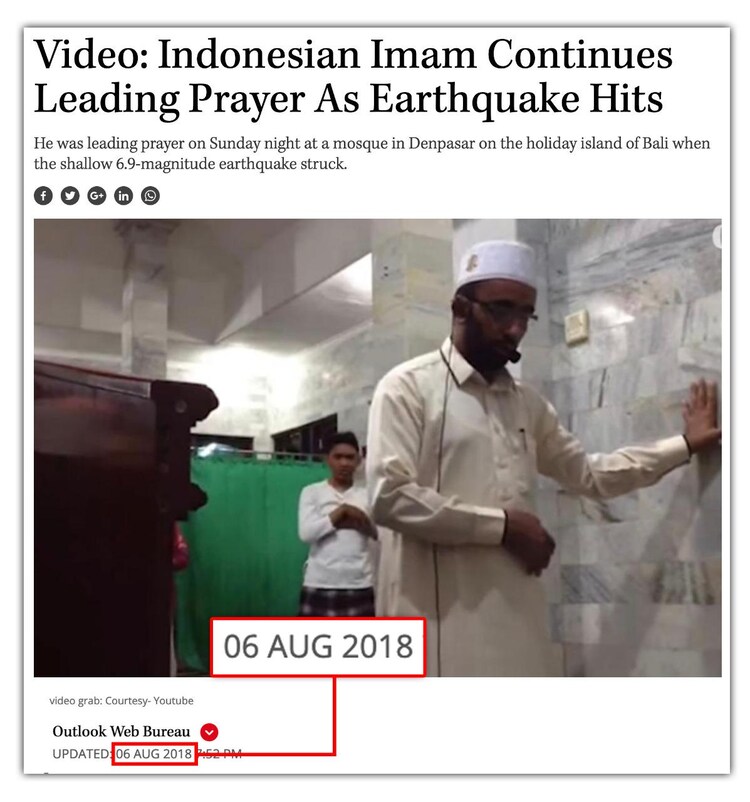Image resolution: width=750 pixels, height=802 pixels.
Task: Send the article through WhatsApp icon
Action: tap(150, 195)
